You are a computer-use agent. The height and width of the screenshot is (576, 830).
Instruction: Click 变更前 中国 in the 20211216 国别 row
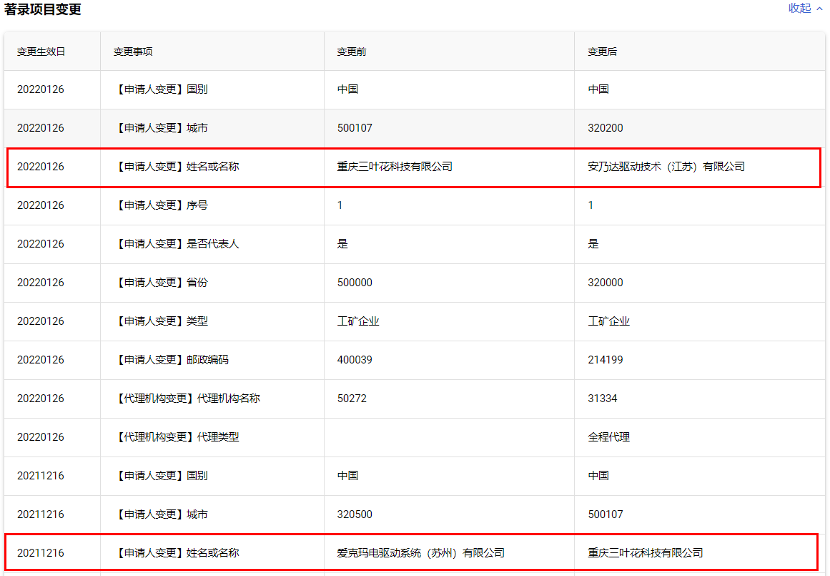(348, 475)
